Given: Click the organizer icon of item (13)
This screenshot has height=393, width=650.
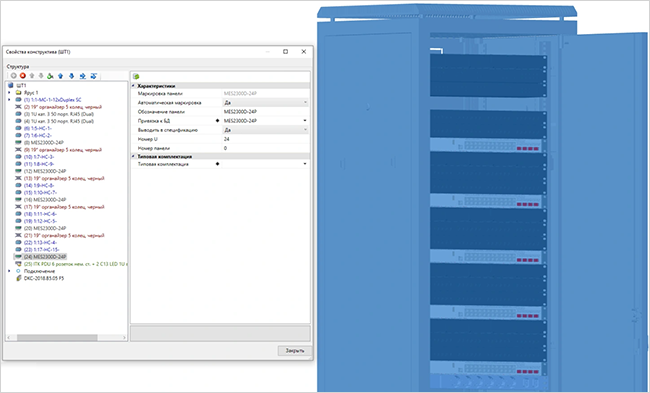Looking at the screenshot, I should click(x=18, y=178).
